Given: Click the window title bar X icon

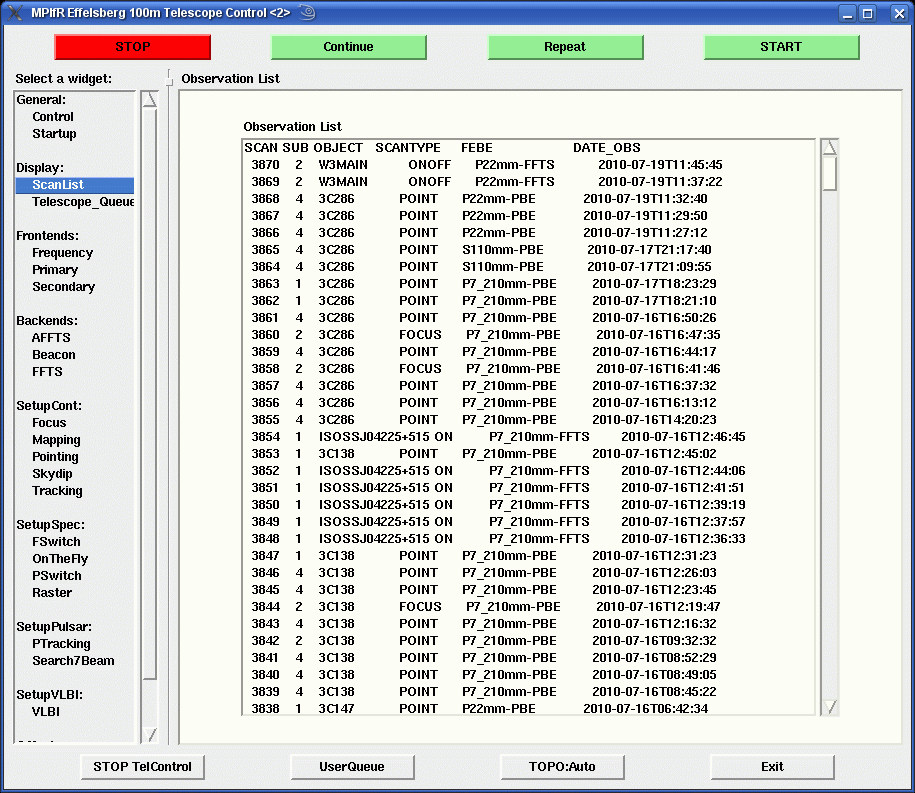Looking at the screenshot, I should point(14,13).
